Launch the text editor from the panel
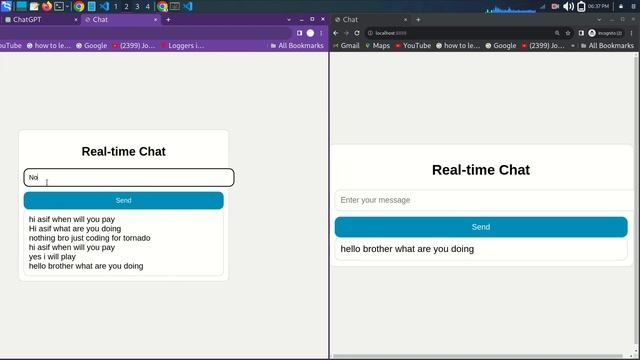640x360 pixels. click(34, 6)
